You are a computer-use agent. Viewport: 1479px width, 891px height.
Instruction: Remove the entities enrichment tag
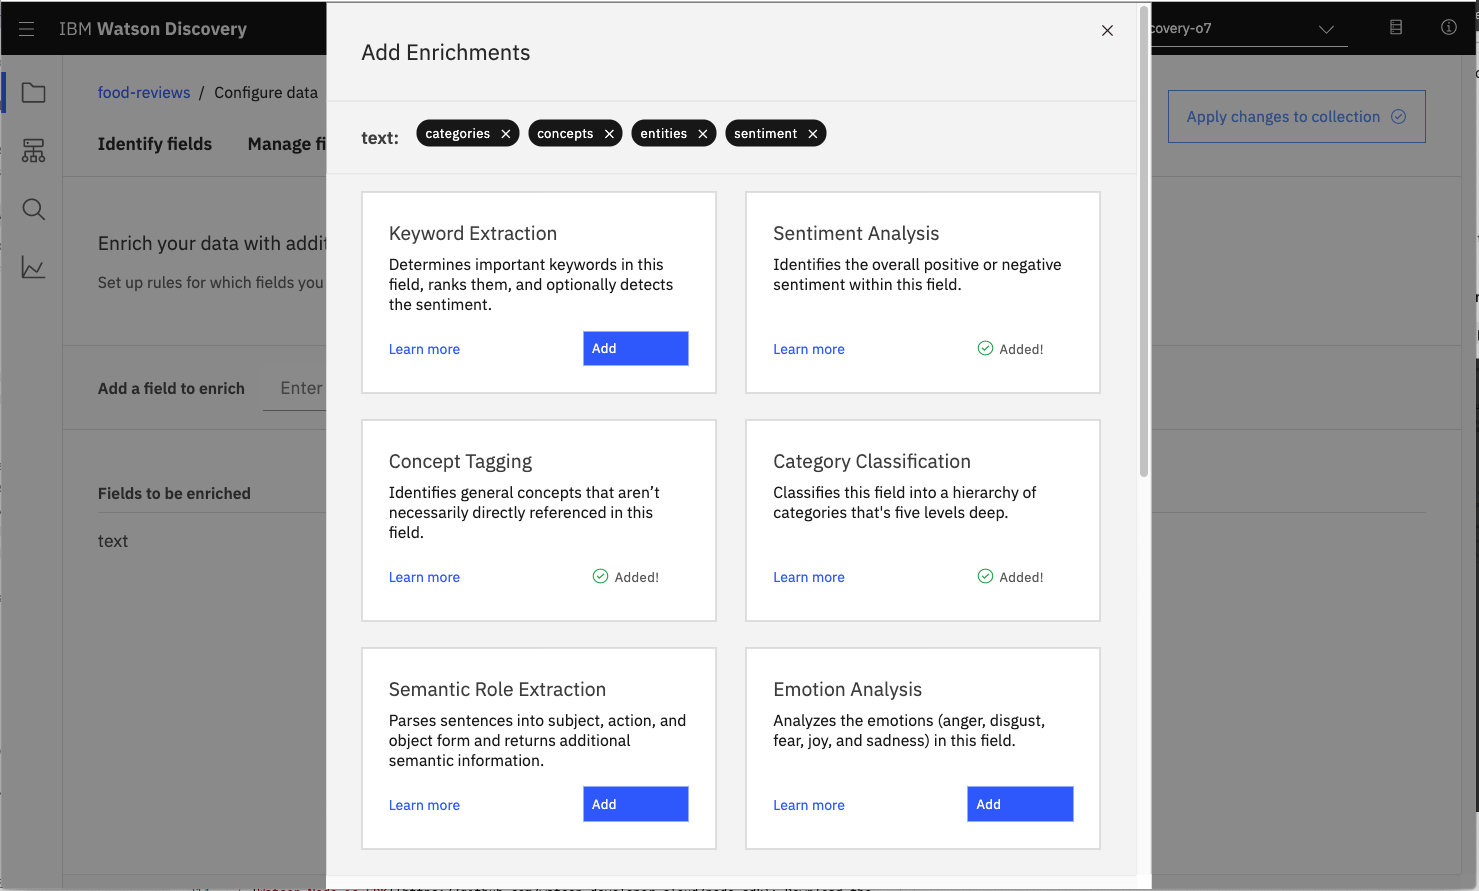(703, 134)
